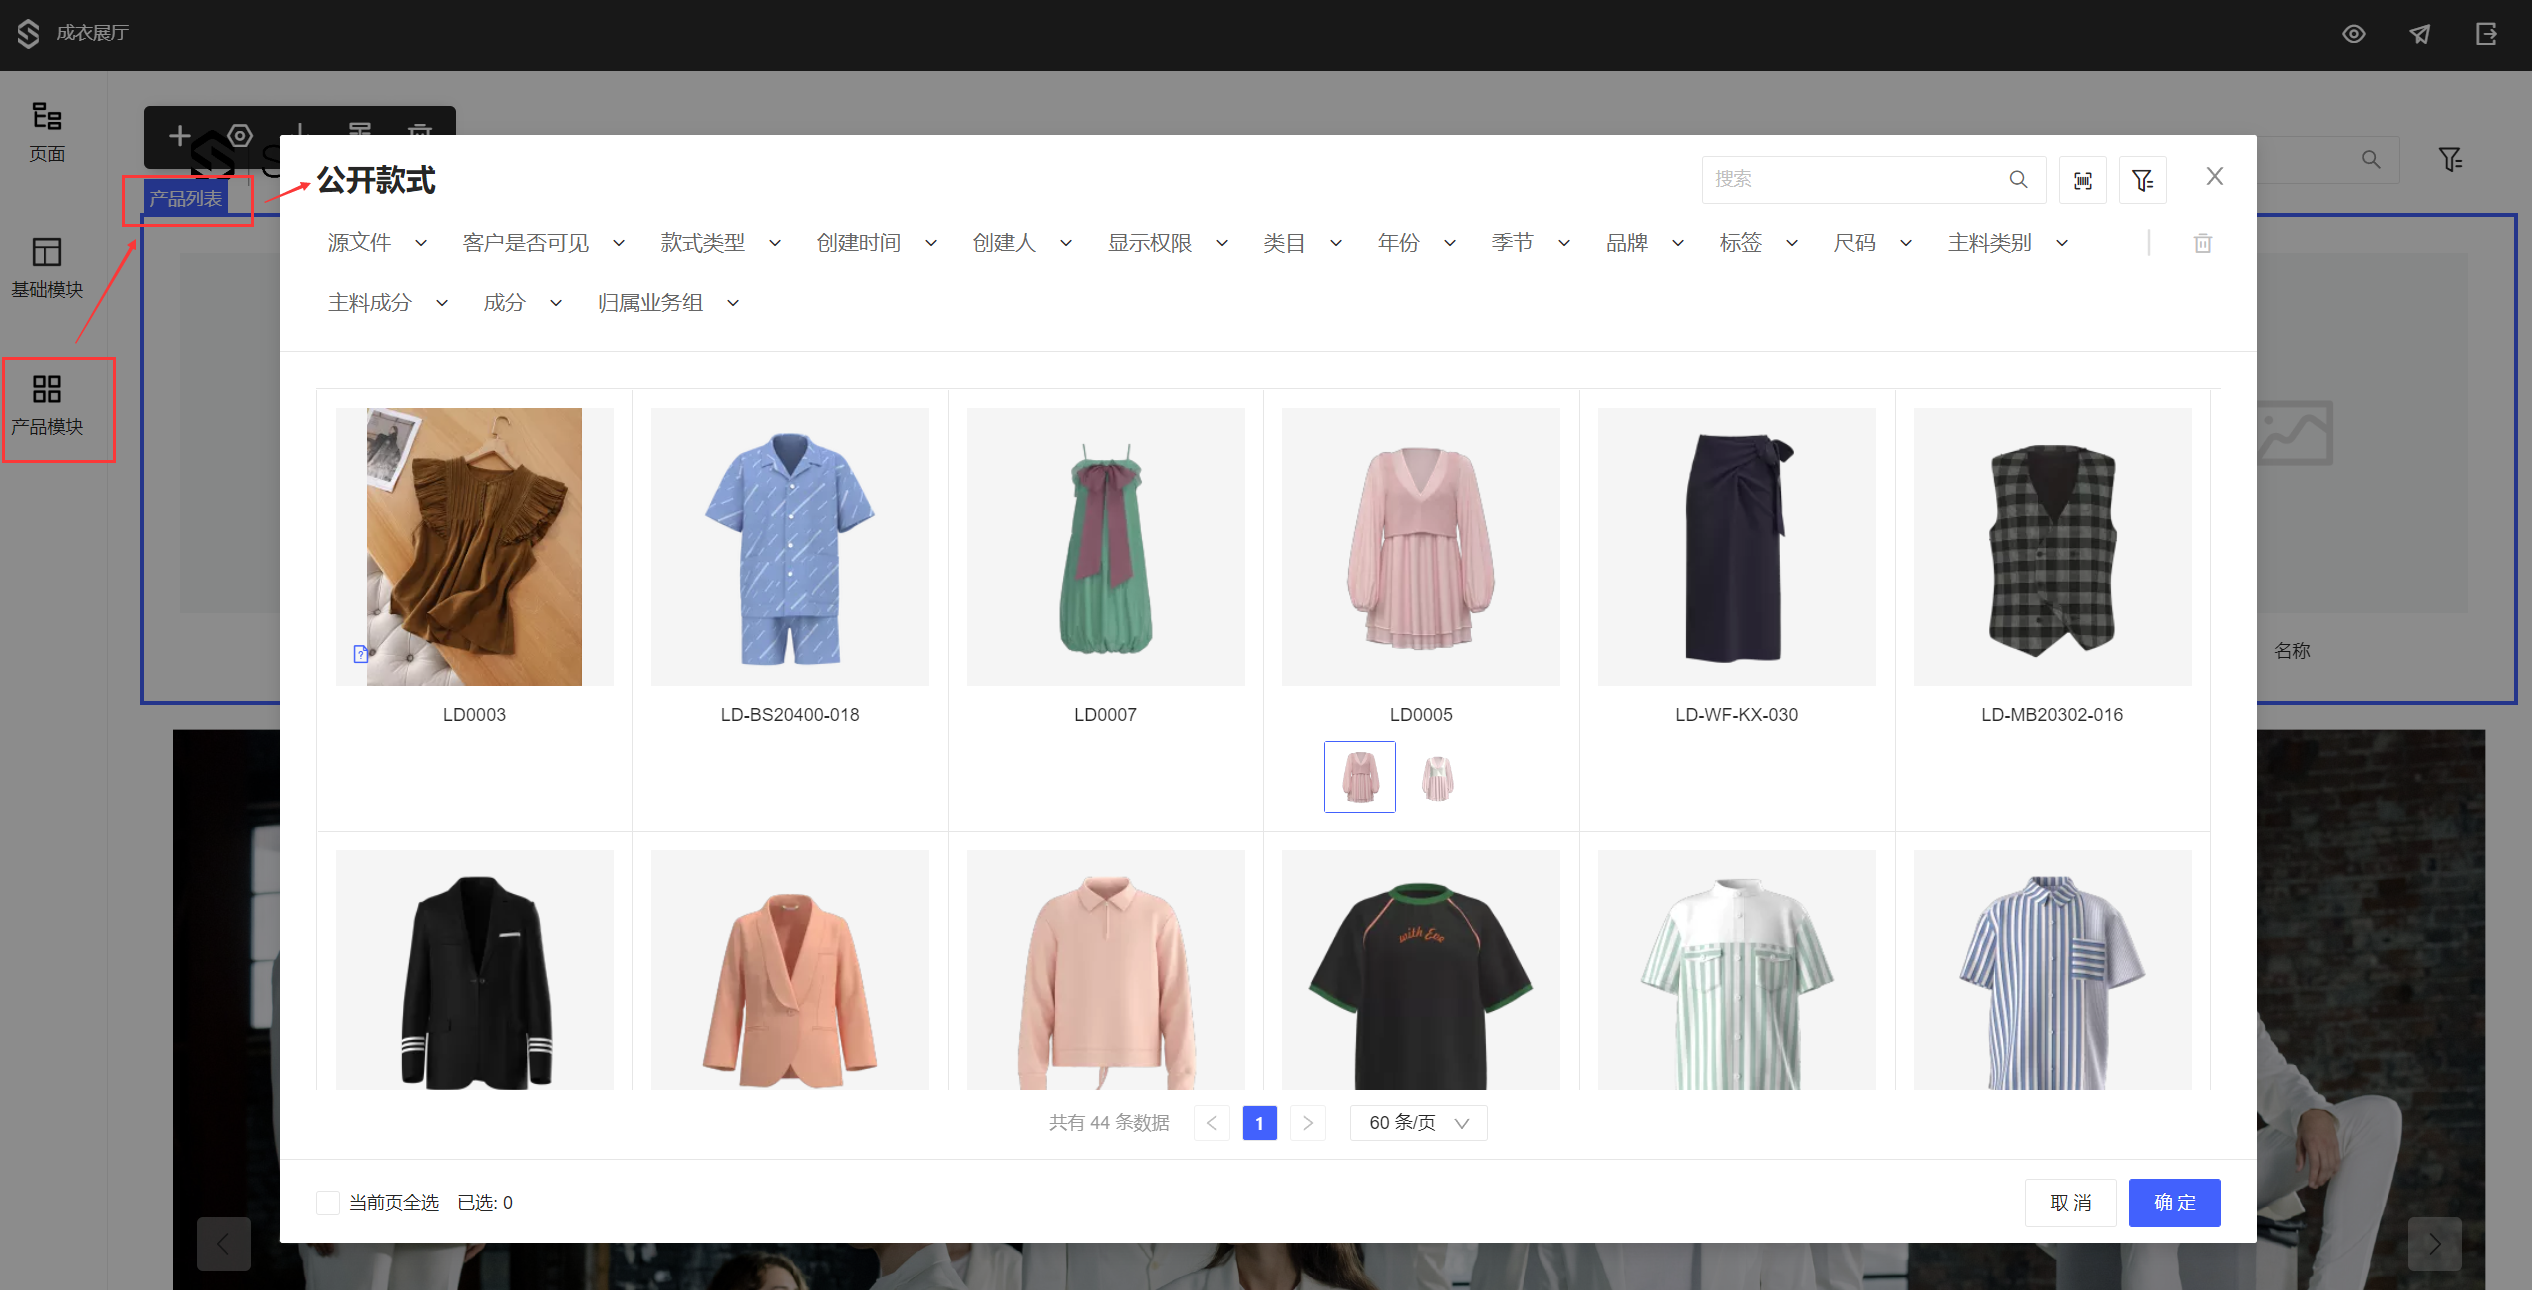Click the publish paper-plane icon

coord(2420,34)
